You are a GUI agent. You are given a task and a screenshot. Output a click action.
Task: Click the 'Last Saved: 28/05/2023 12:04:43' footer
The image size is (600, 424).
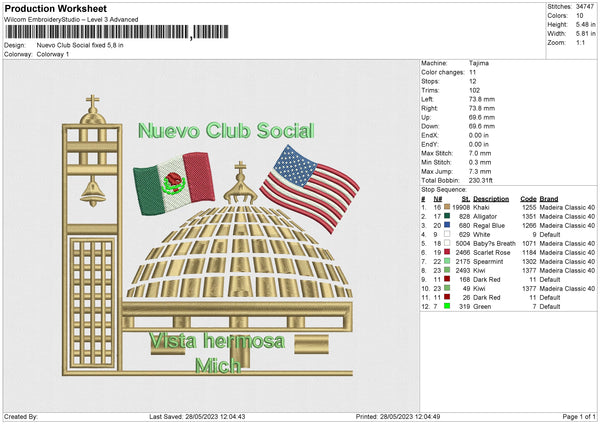(197, 416)
